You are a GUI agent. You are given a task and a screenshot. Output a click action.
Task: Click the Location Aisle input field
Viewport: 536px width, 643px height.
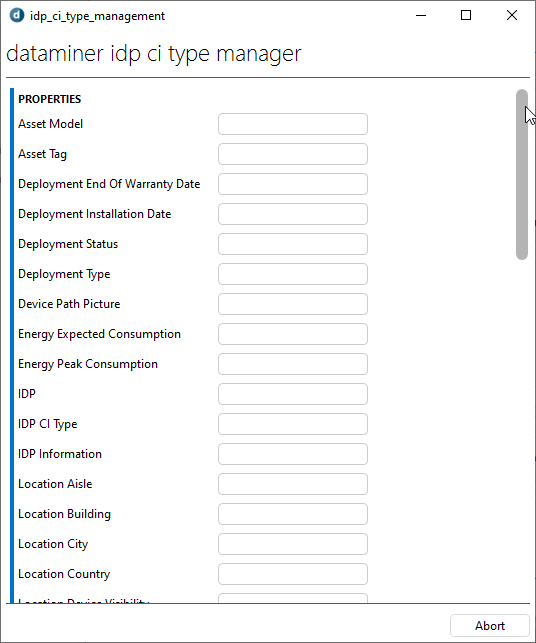tap(293, 484)
